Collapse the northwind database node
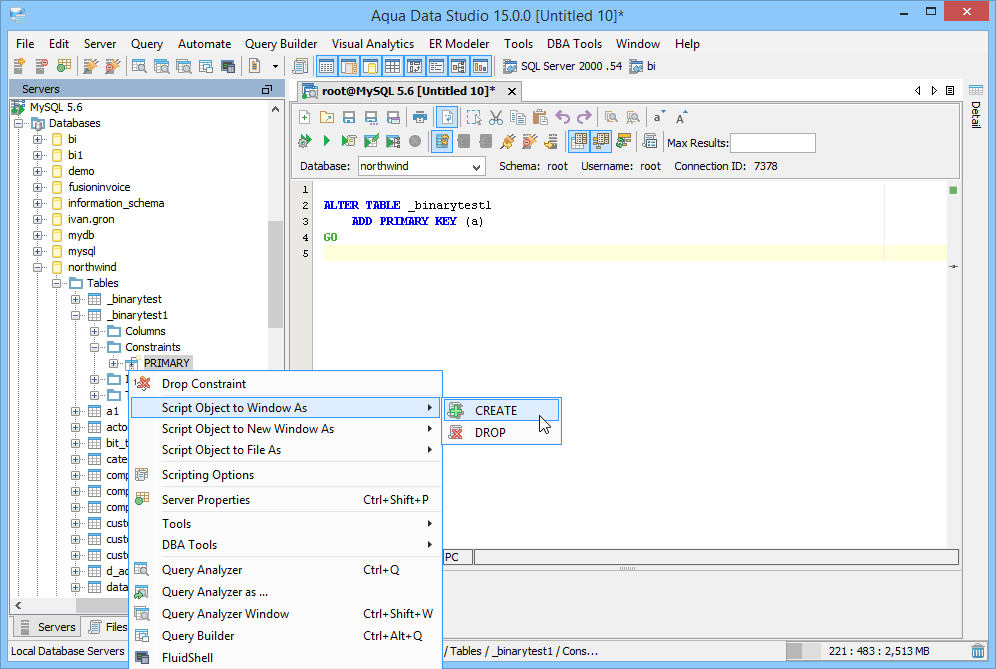Viewport: 996px width, 669px height. 37,267
